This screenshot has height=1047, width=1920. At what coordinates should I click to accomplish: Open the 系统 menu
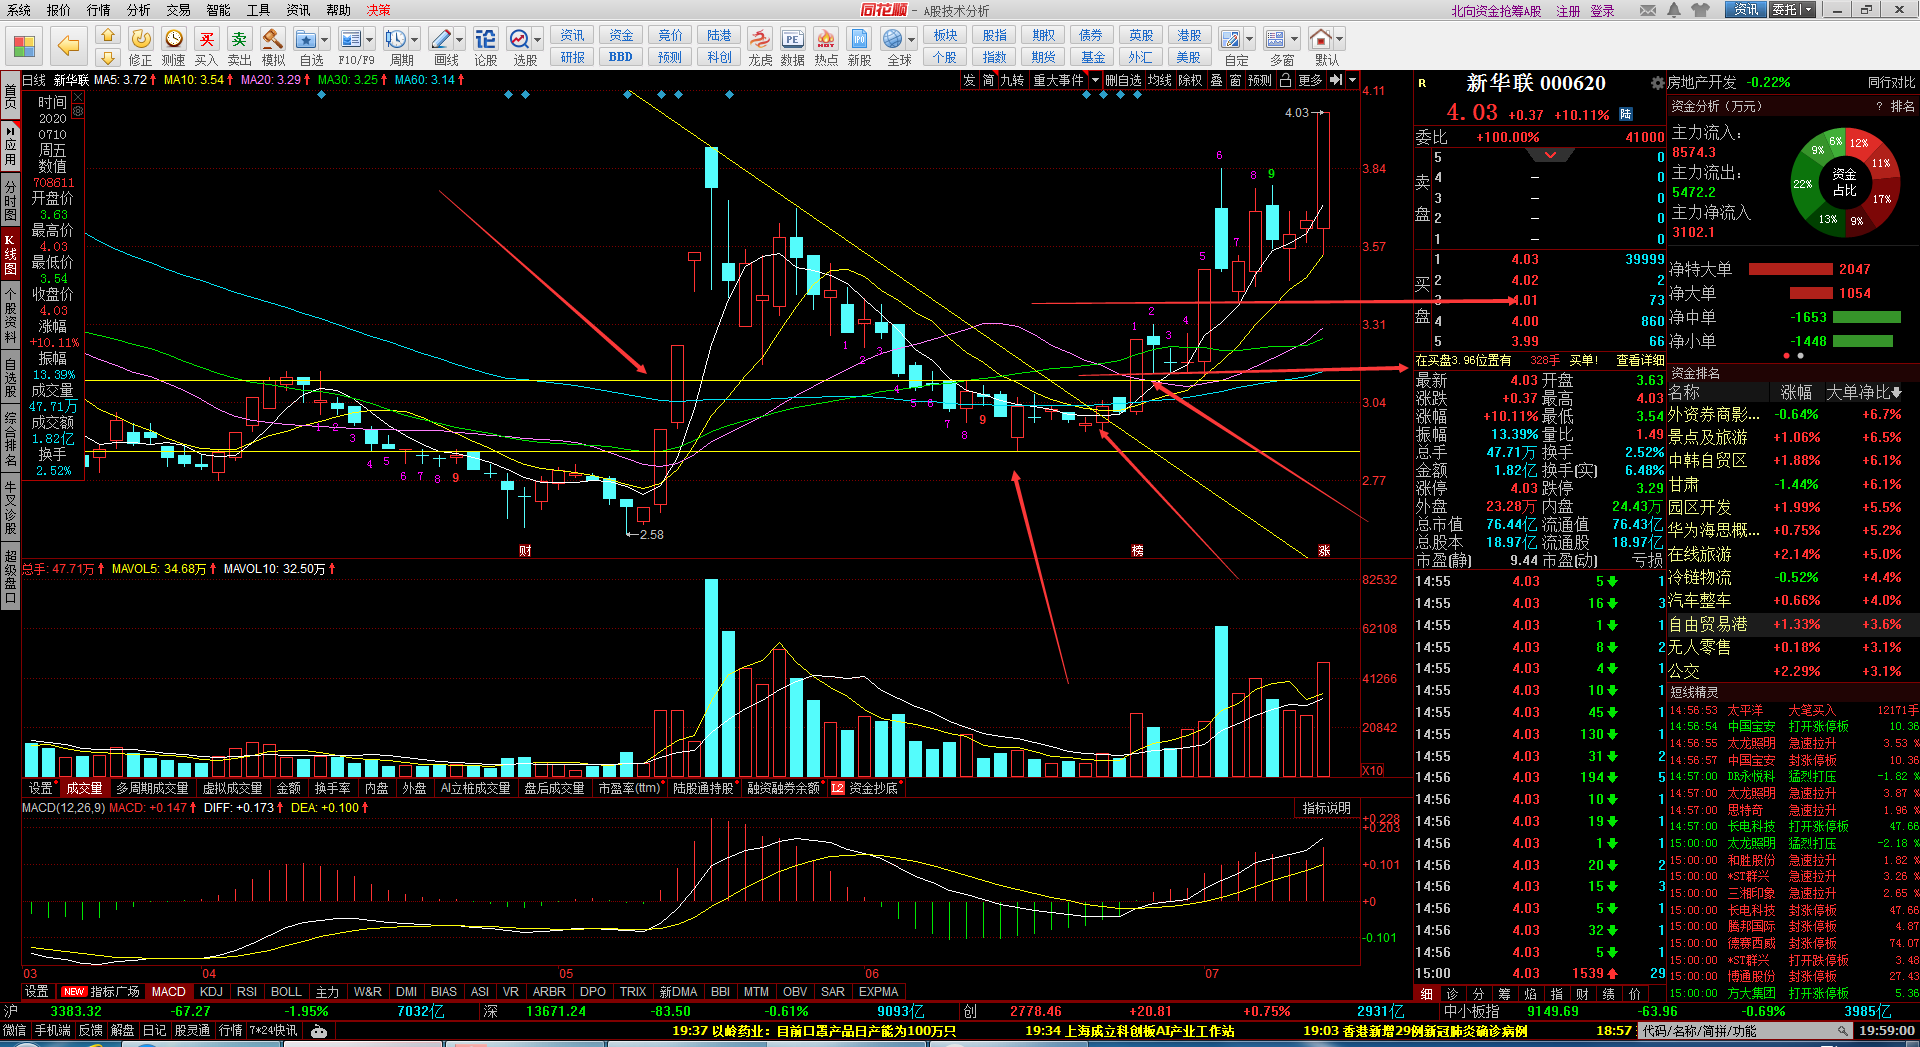click(x=19, y=10)
